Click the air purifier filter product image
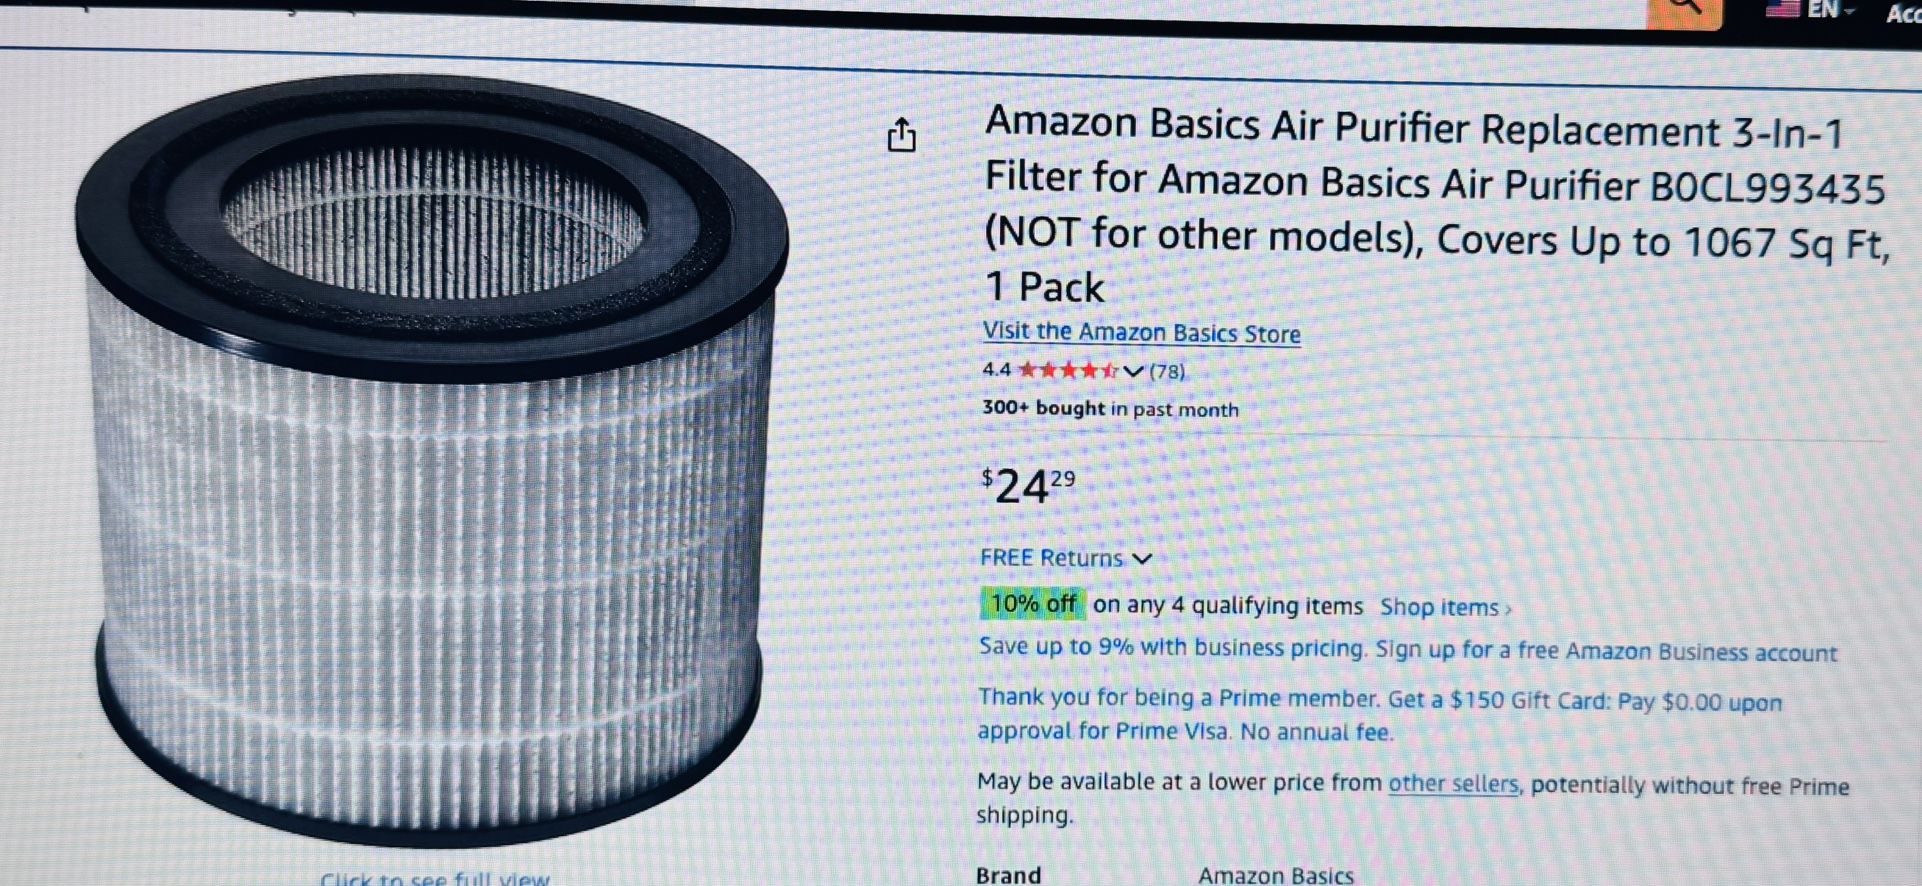 pyautogui.click(x=432, y=460)
